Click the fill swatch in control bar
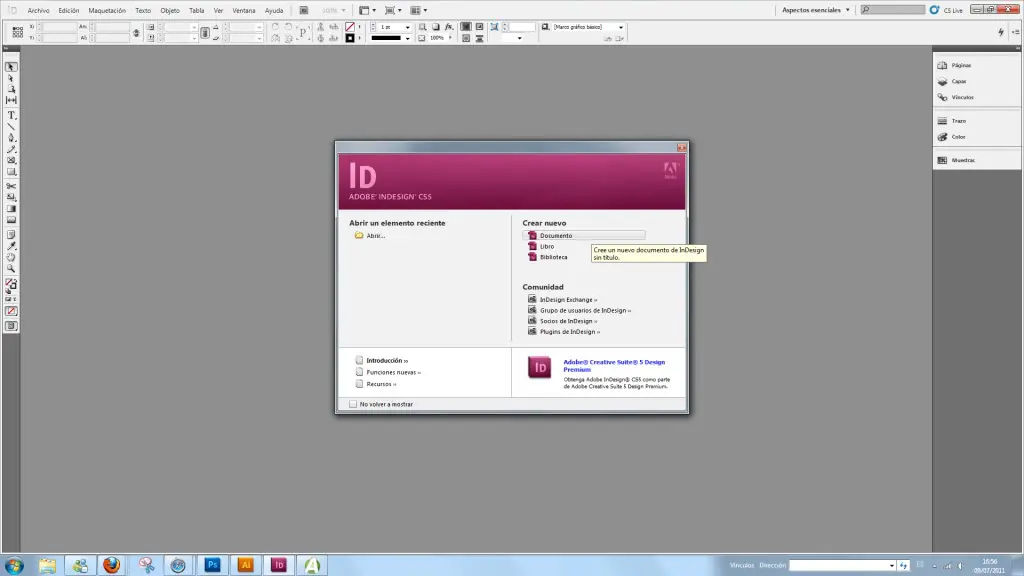The image size is (1024, 576). 350,27
